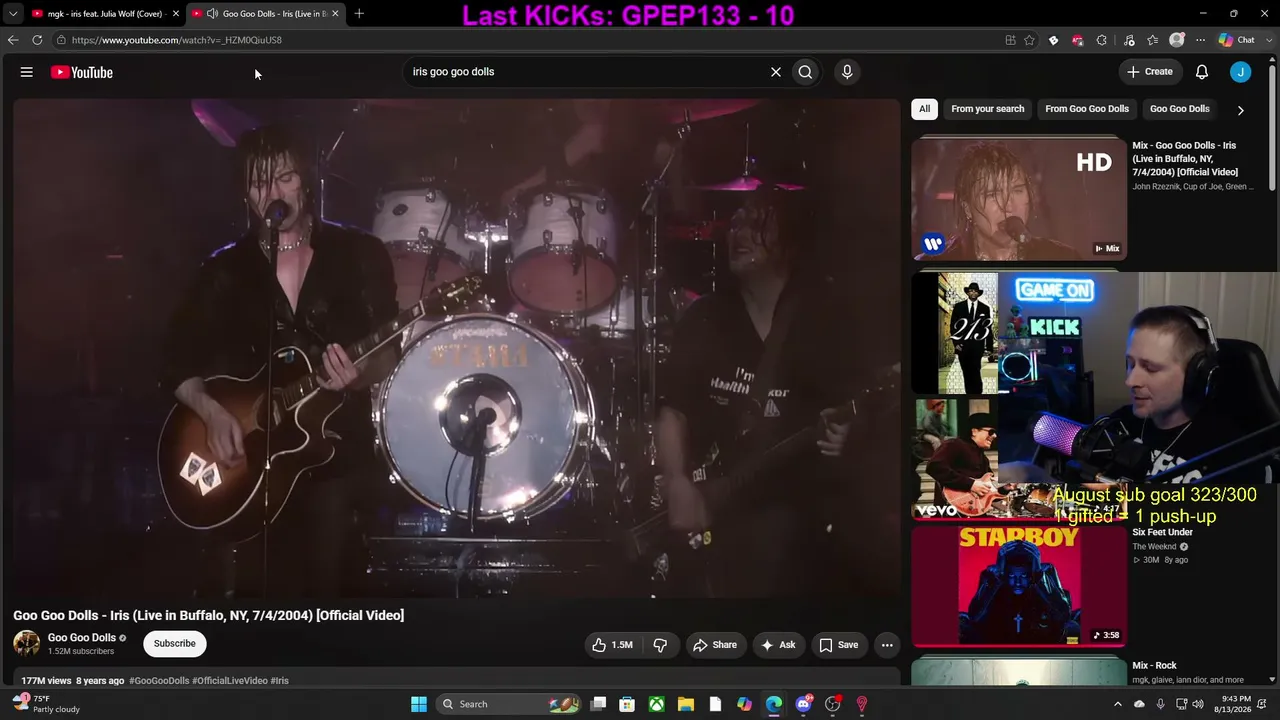The height and width of the screenshot is (720, 1280).
Task: Open the weather widget showing 75°F
Action: point(46,704)
